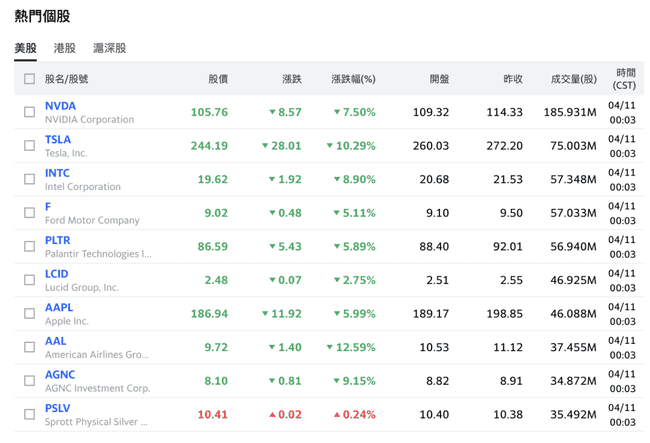The image size is (650, 443).
Task: Check the box for TSLA row
Action: tap(29, 145)
